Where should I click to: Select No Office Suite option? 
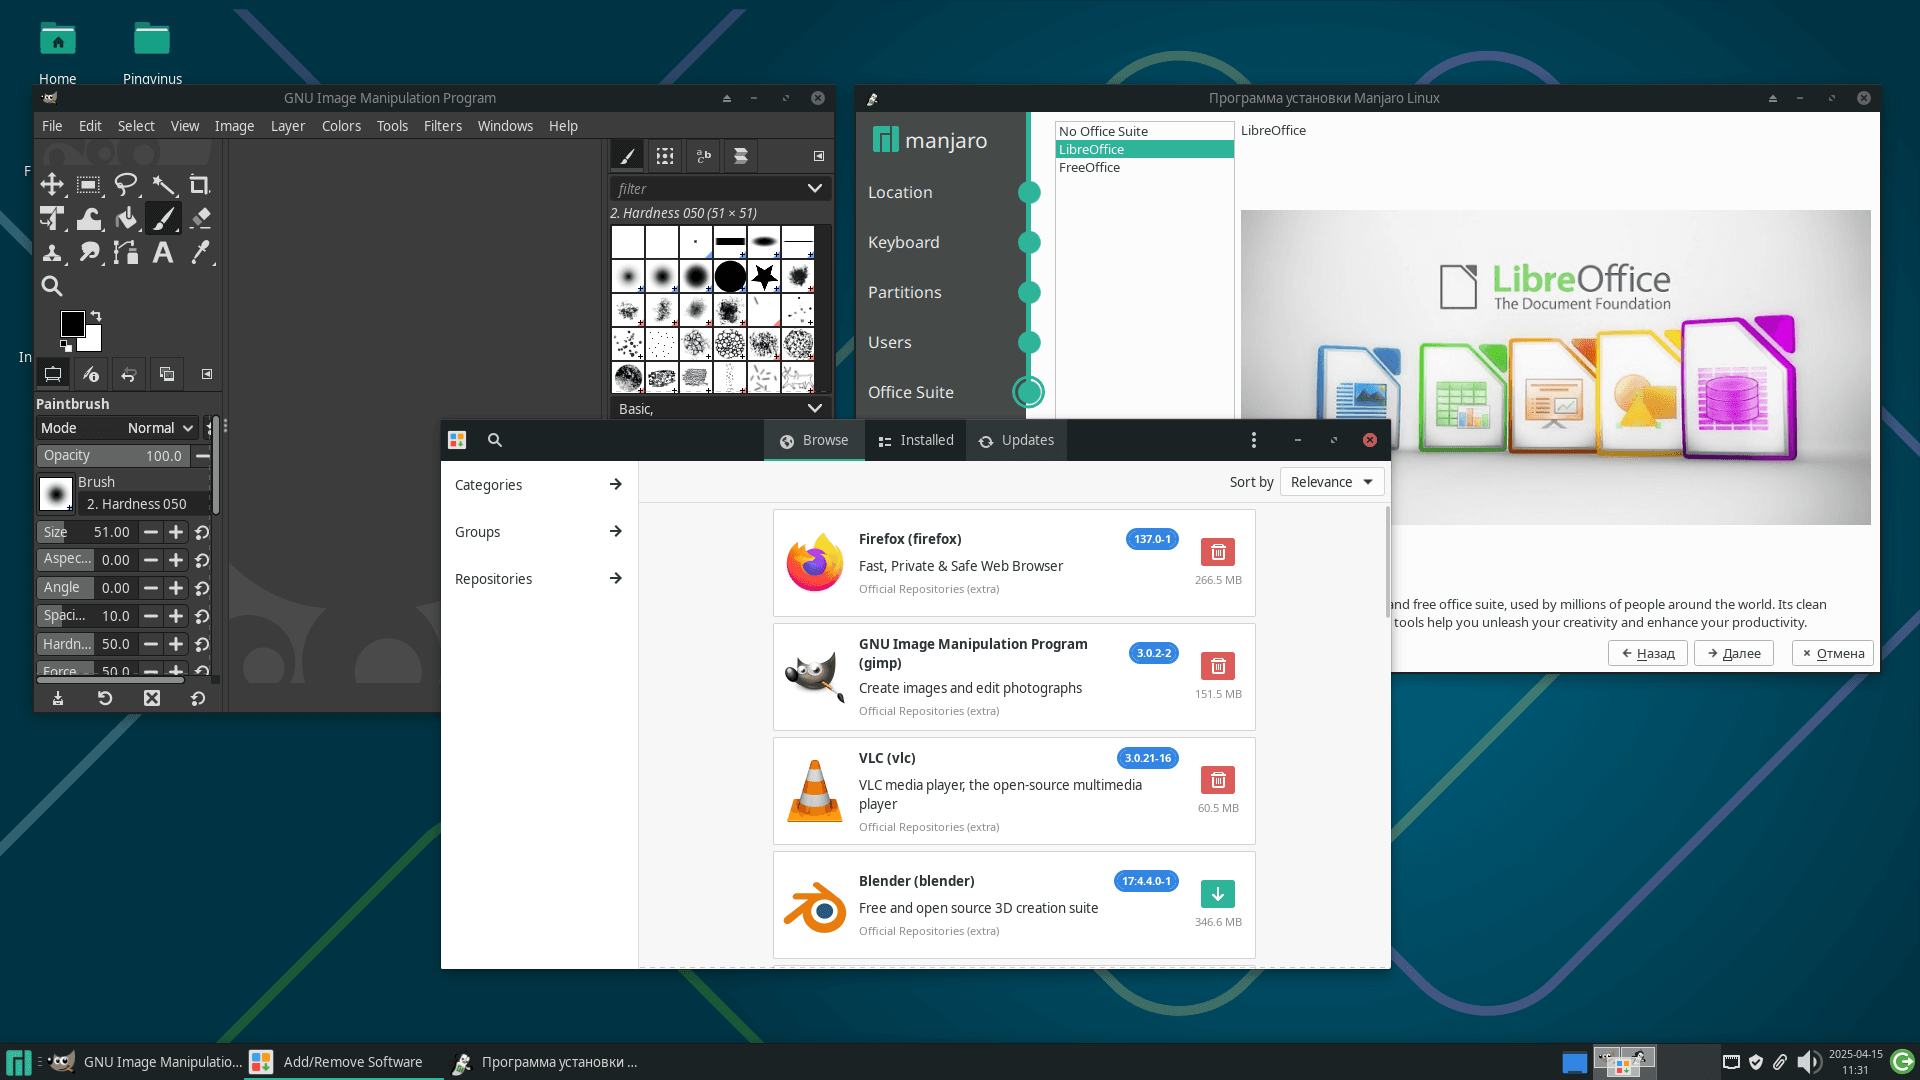pyautogui.click(x=1144, y=131)
